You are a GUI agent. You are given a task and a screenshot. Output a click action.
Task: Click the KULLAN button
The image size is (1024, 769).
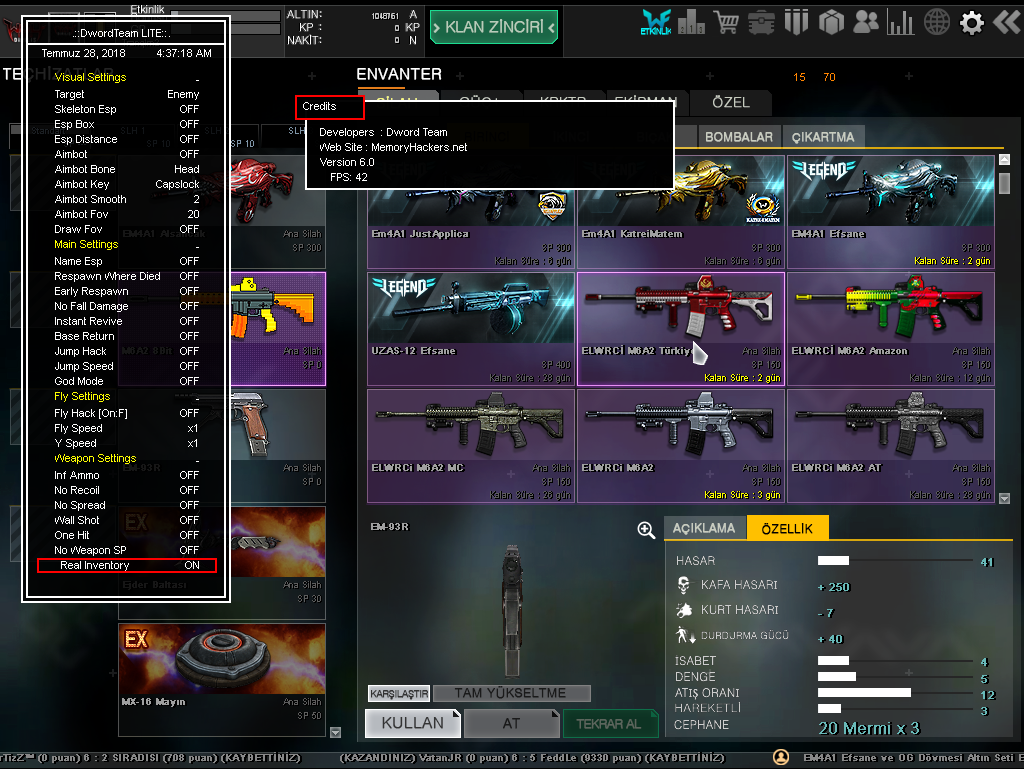point(413,723)
